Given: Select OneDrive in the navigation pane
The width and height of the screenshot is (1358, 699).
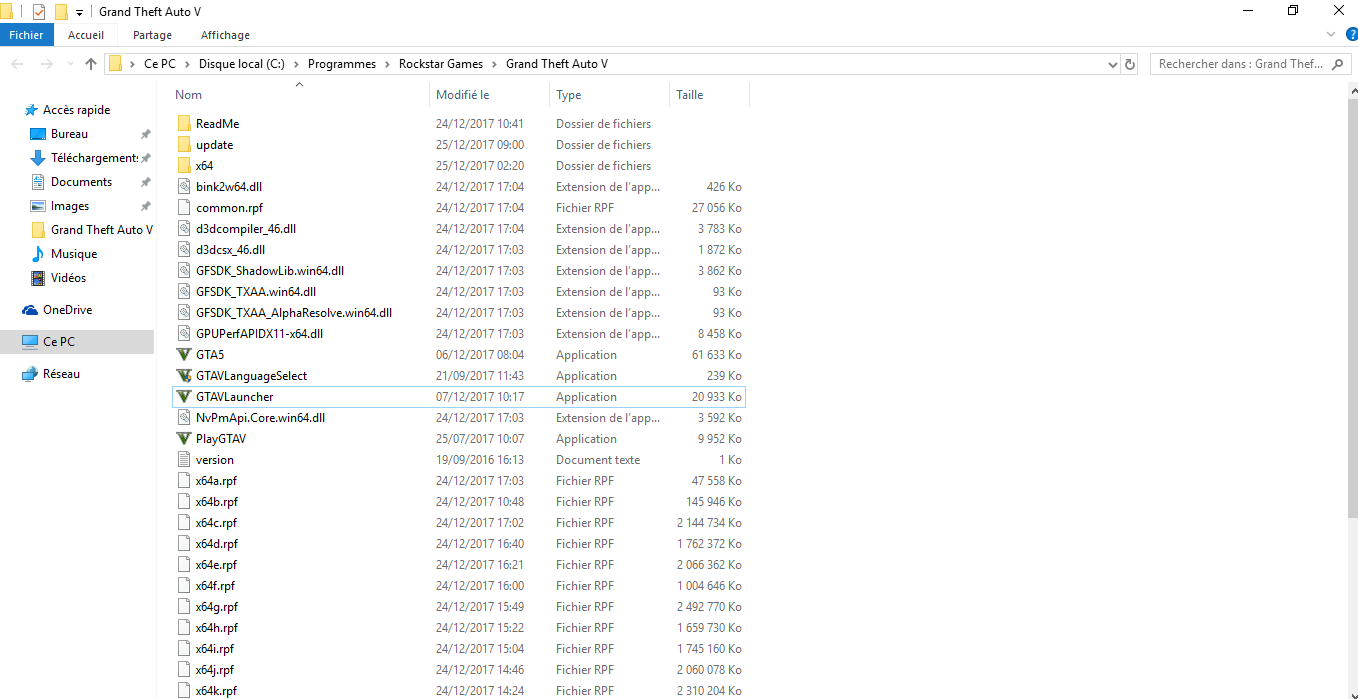Looking at the screenshot, I should point(67,310).
